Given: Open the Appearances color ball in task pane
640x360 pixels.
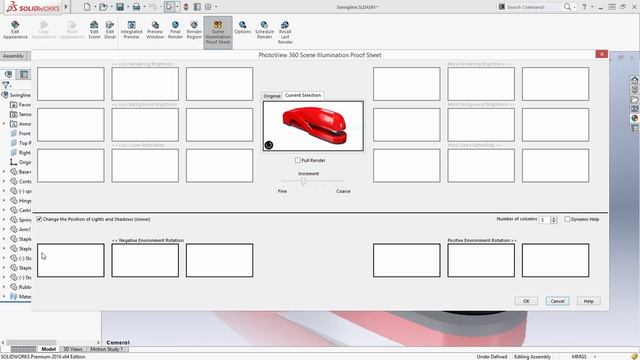Looking at the screenshot, I should click(x=634, y=118).
